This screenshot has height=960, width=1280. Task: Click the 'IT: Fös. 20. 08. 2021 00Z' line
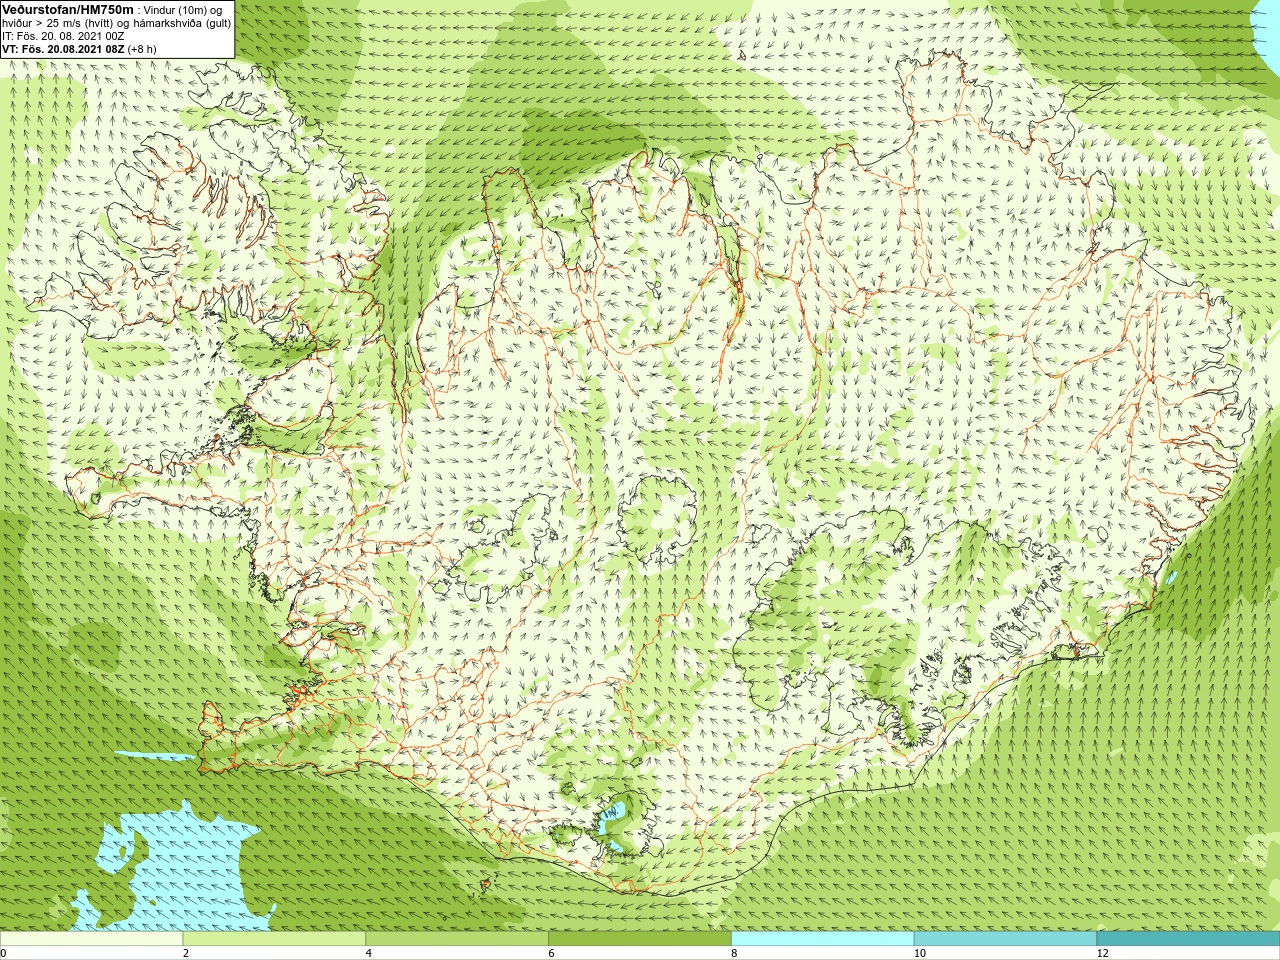pos(63,36)
